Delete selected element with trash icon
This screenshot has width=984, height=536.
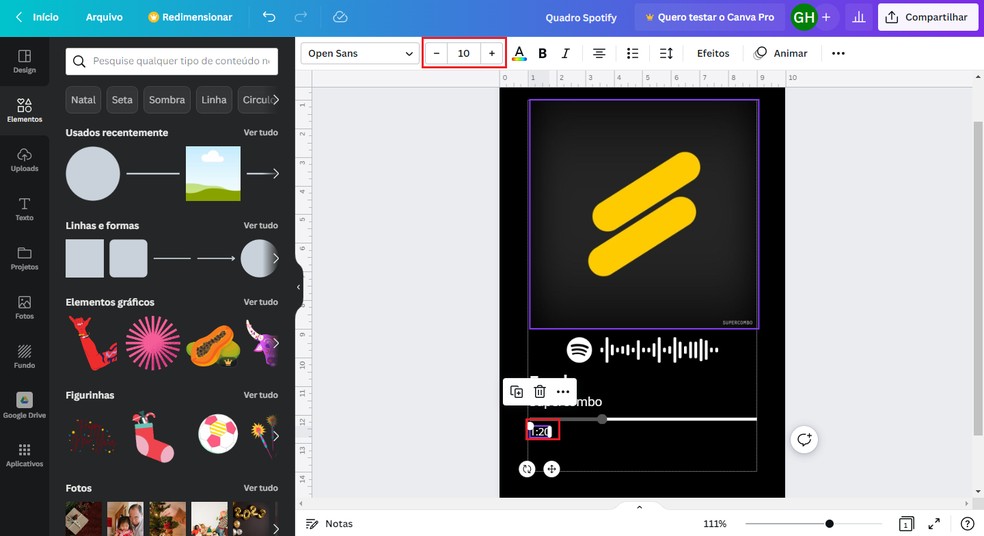[540, 392]
